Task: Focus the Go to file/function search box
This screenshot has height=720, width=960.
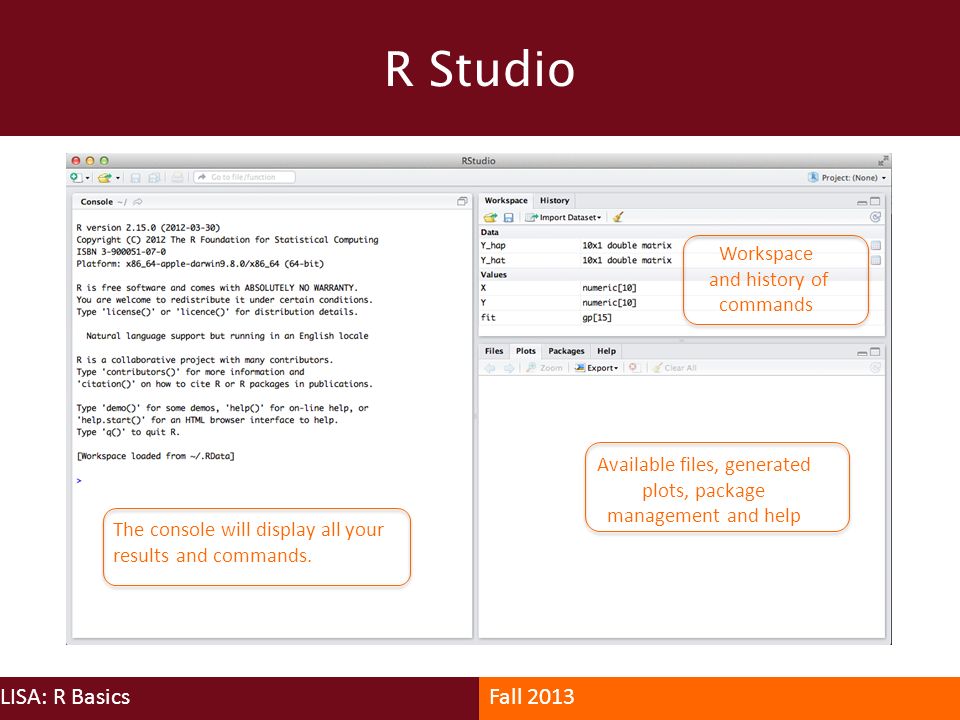Action: [244, 178]
